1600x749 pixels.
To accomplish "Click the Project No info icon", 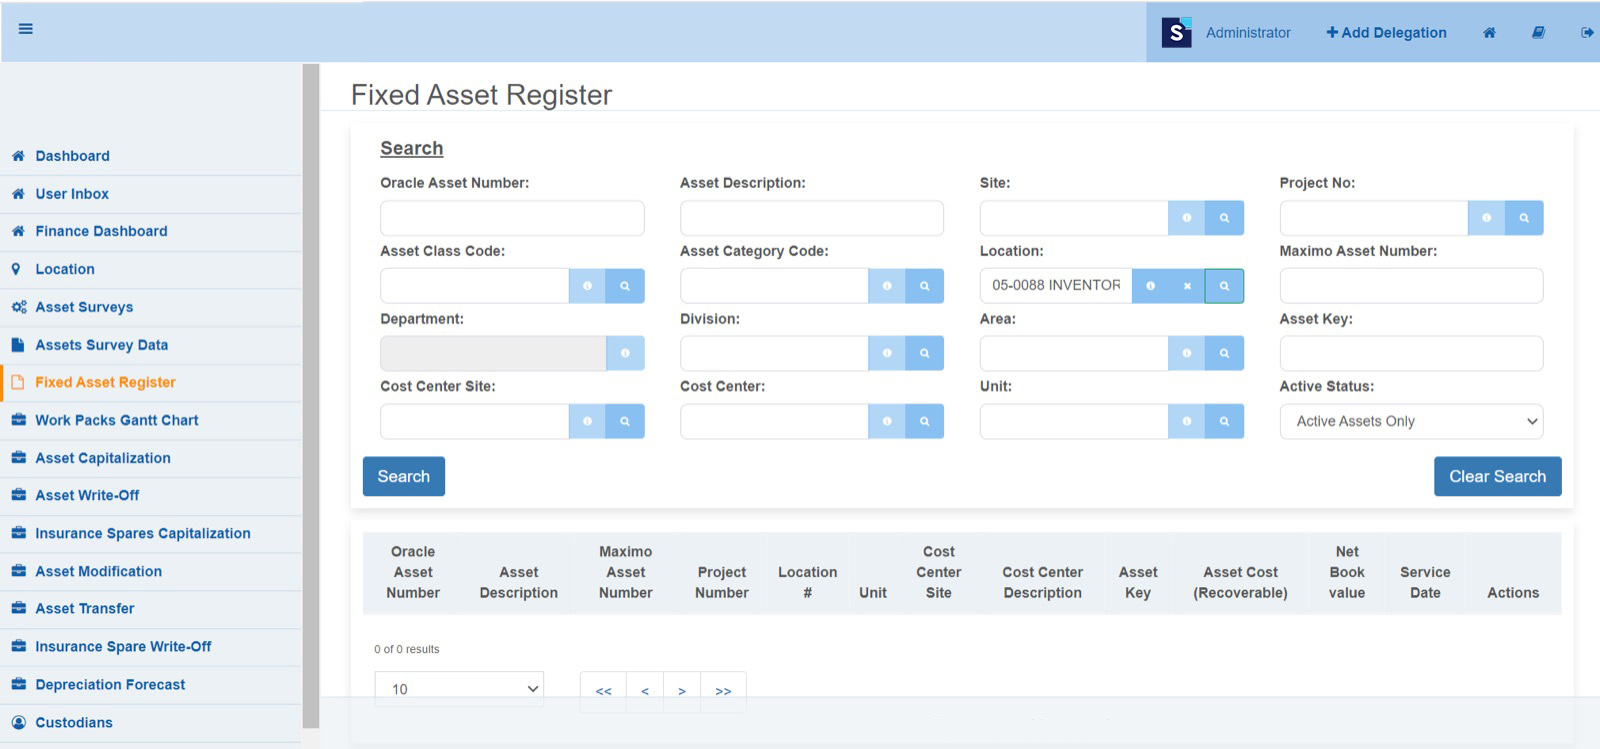I will (x=1487, y=218).
